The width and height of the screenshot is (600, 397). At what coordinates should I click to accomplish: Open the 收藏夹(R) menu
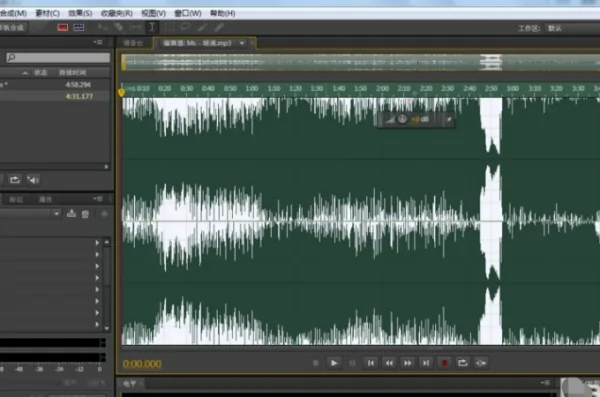[x=116, y=13]
